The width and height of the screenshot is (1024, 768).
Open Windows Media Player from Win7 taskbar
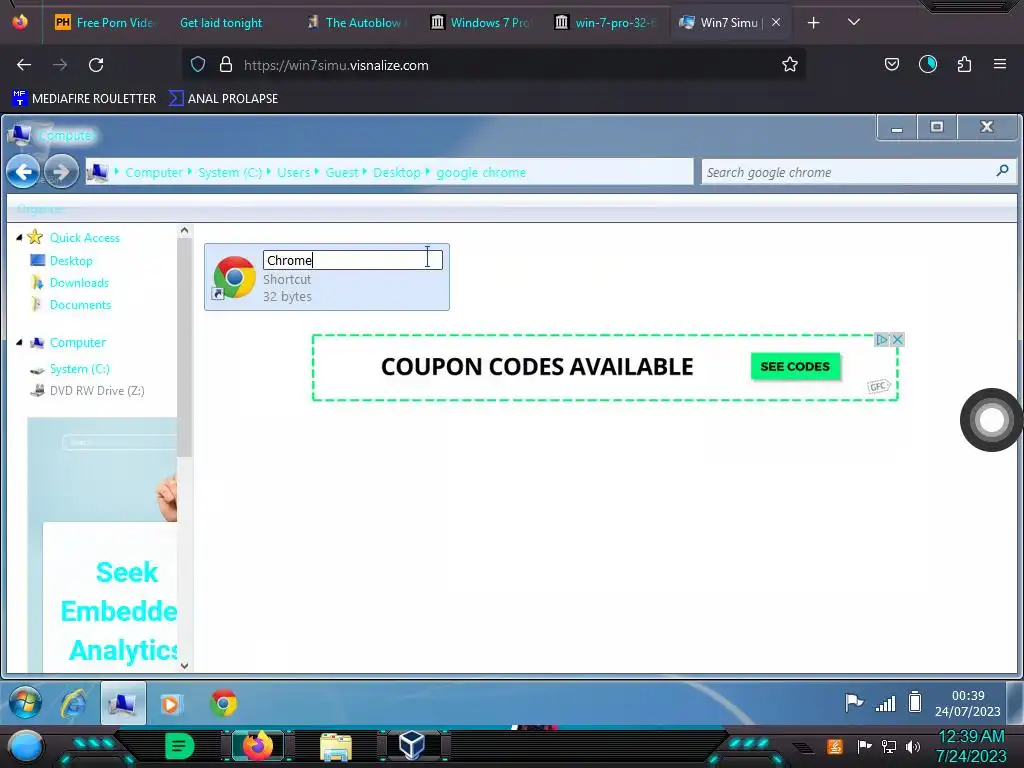170,703
